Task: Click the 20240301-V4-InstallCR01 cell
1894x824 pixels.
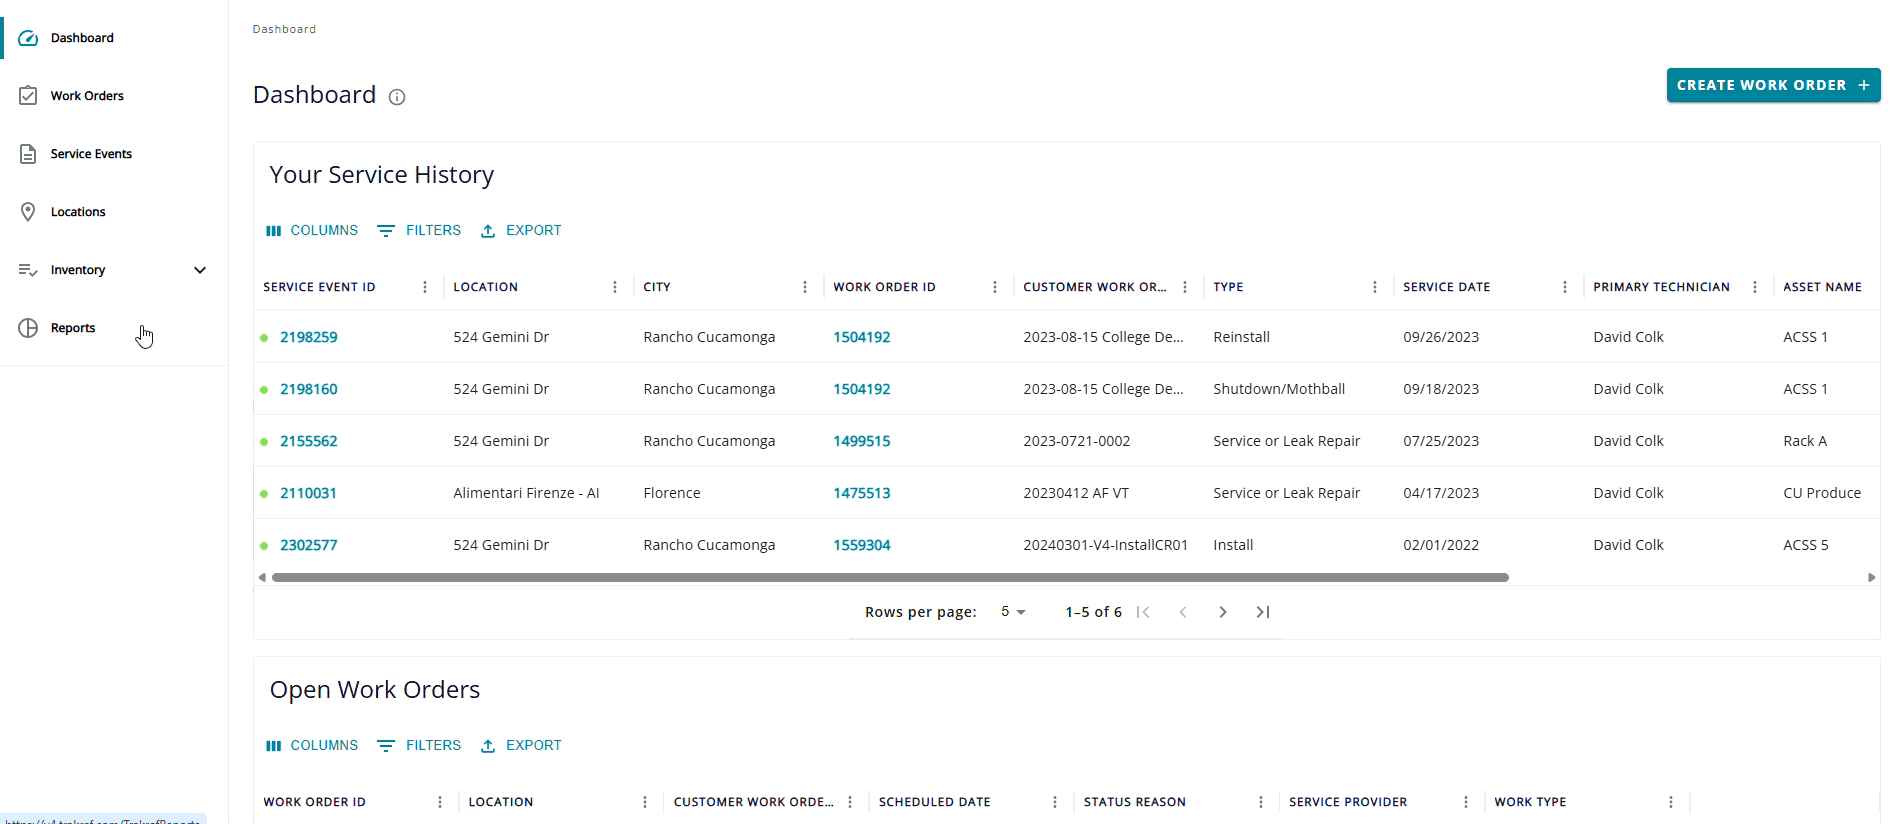Action: 1106,545
